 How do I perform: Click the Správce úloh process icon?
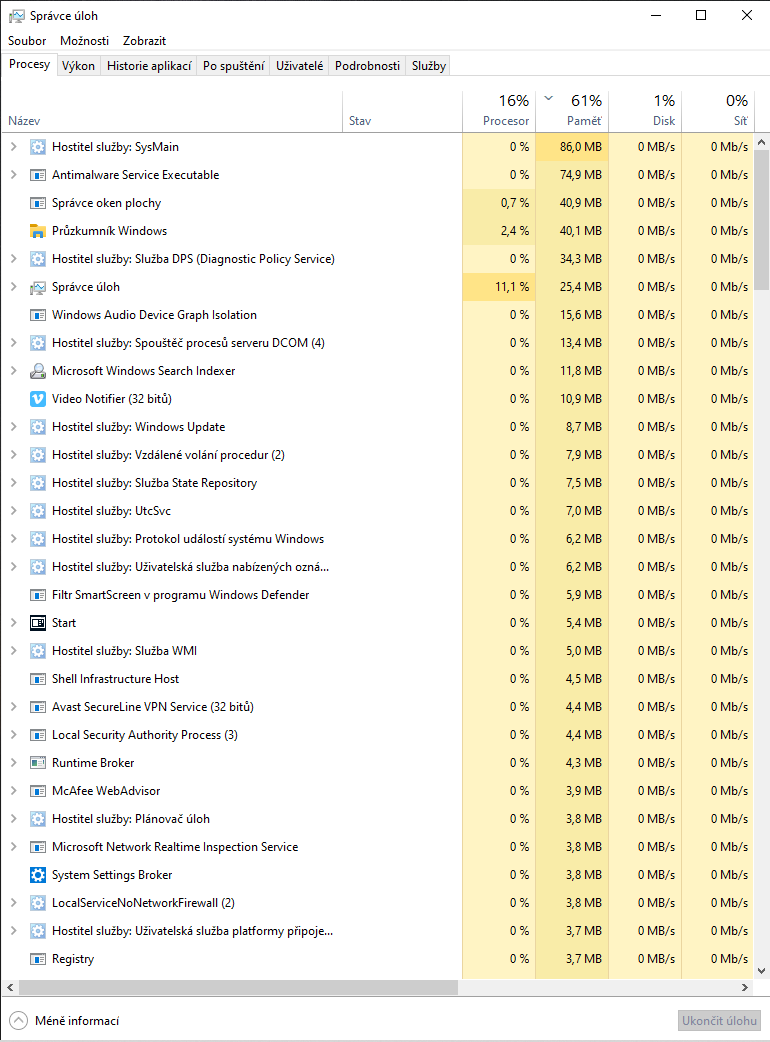point(38,287)
